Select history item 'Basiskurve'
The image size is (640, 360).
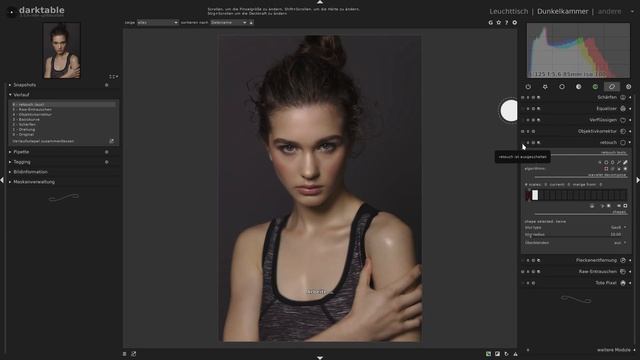pos(63,120)
